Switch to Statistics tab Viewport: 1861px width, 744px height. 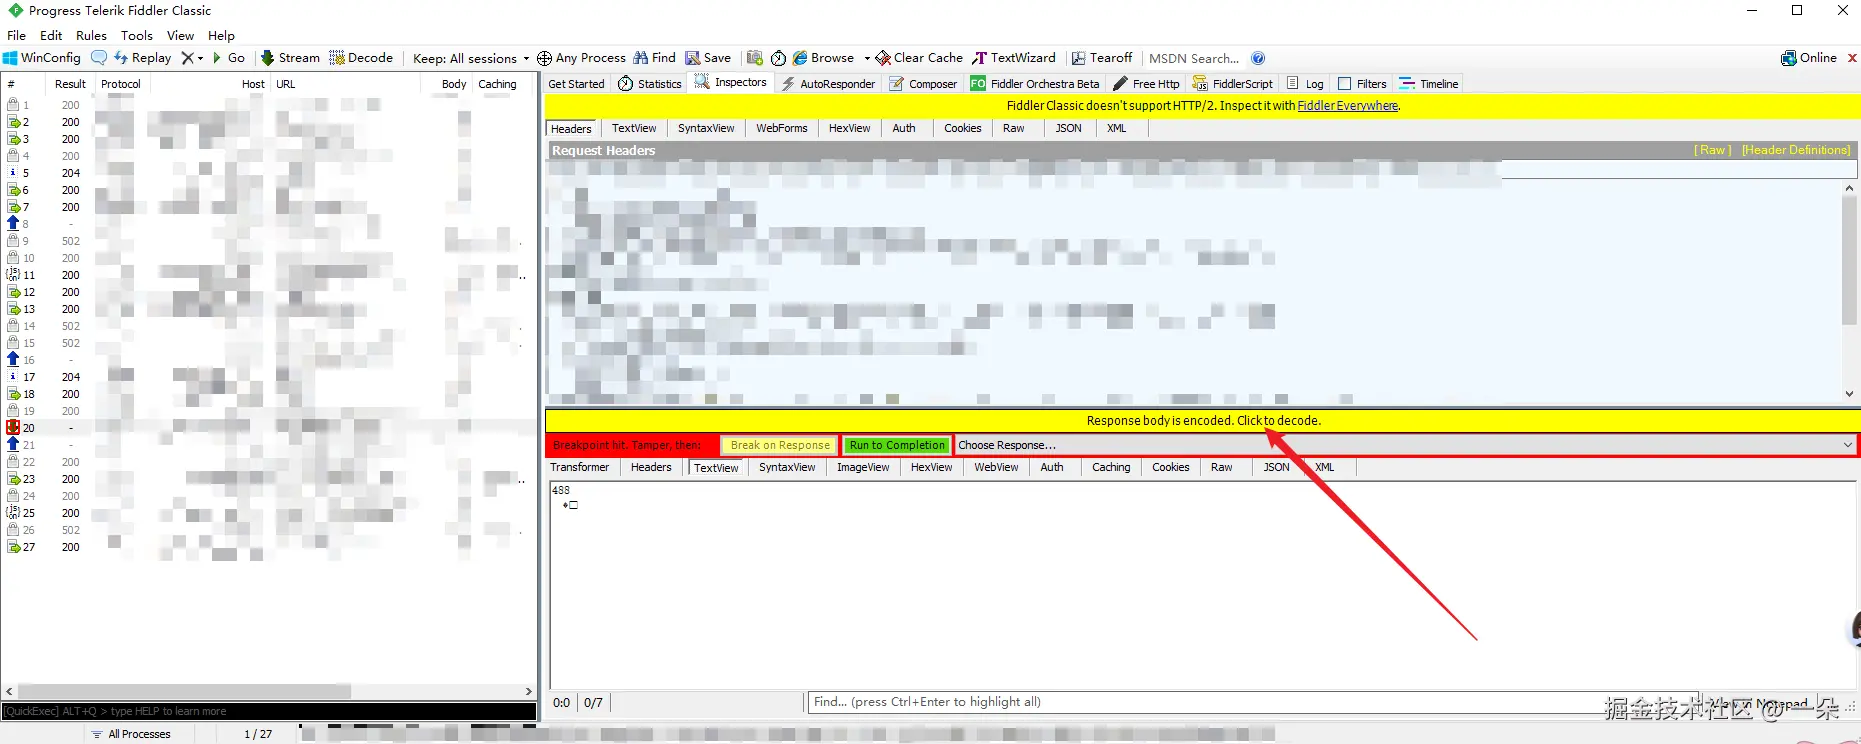(x=649, y=84)
